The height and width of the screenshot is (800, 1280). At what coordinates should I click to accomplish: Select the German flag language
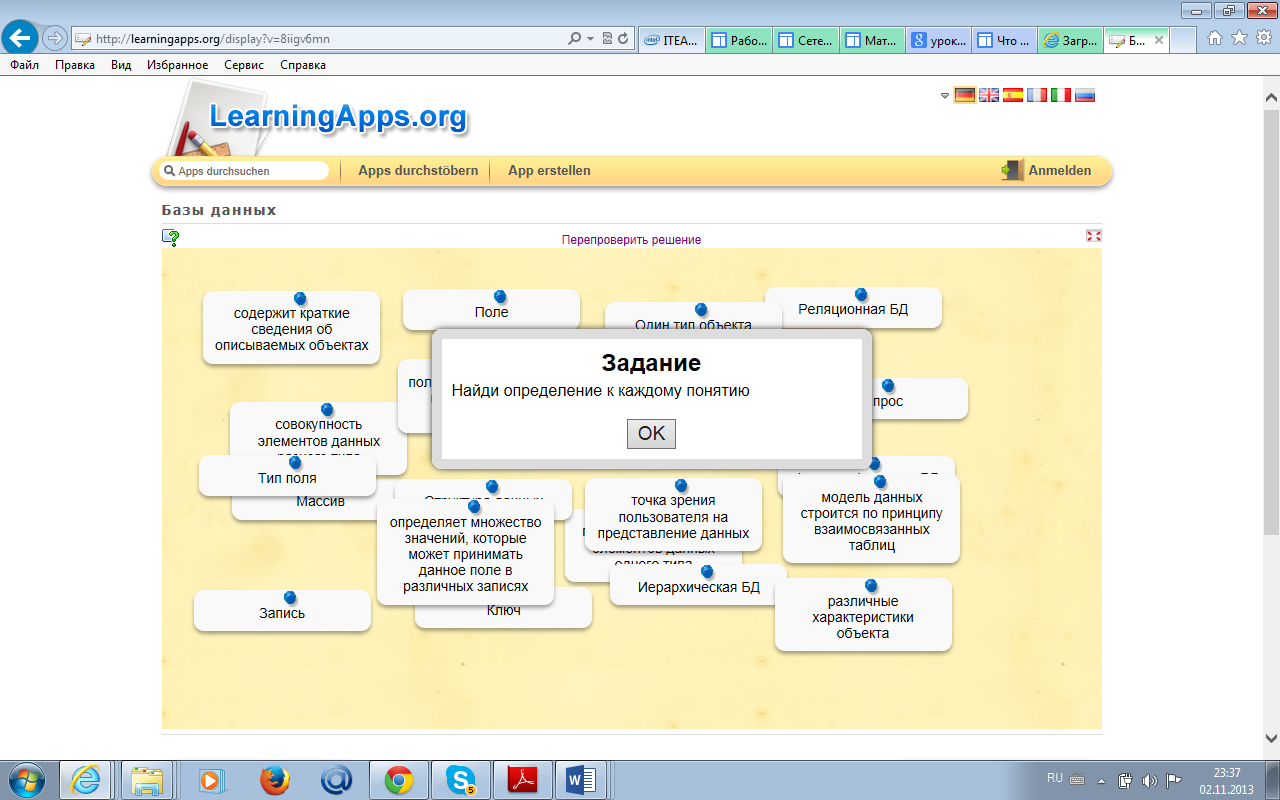[x=965, y=95]
